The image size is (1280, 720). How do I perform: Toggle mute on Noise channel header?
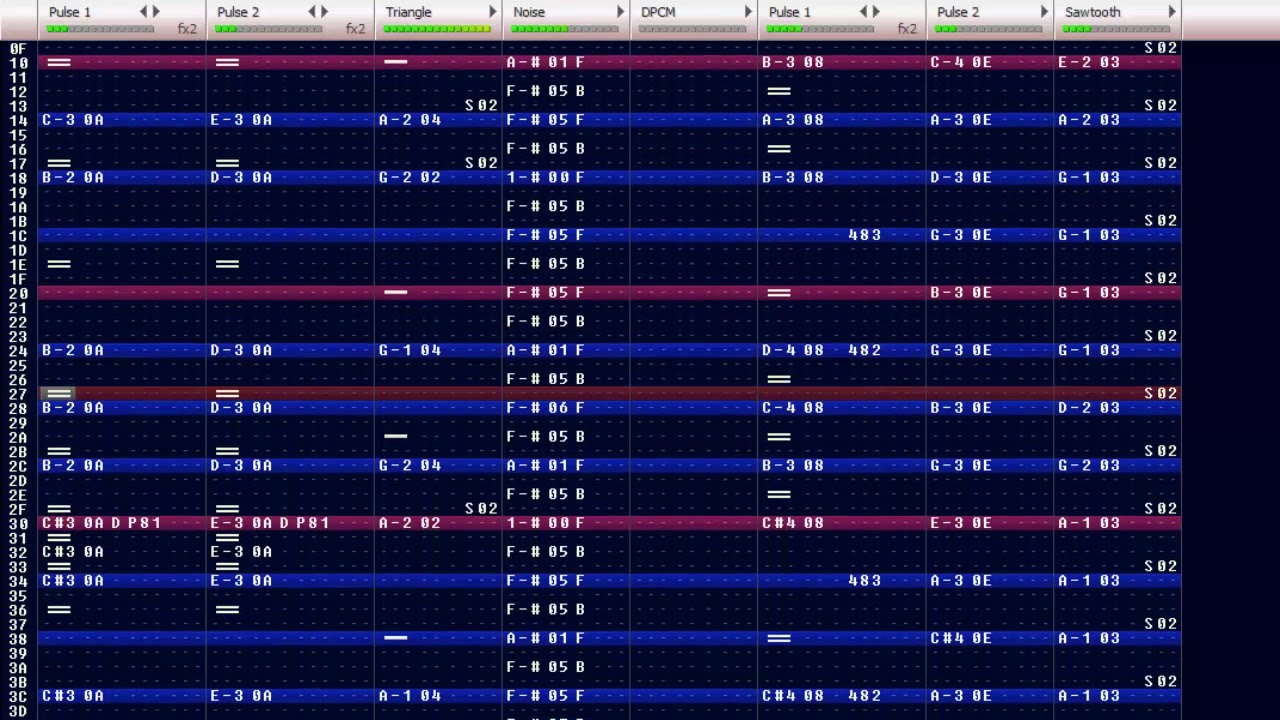[x=529, y=12]
